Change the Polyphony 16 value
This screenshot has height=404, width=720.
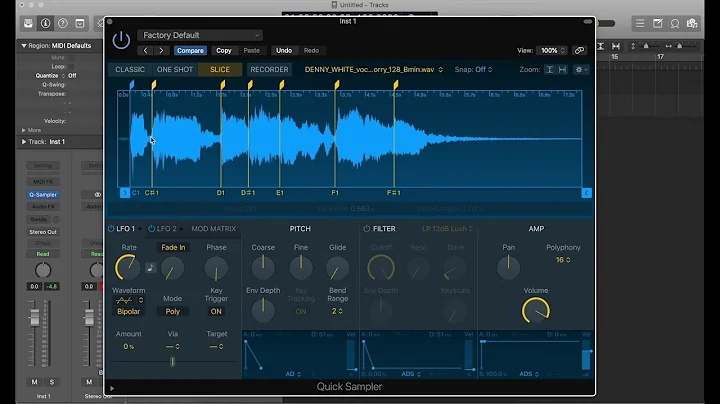[563, 260]
